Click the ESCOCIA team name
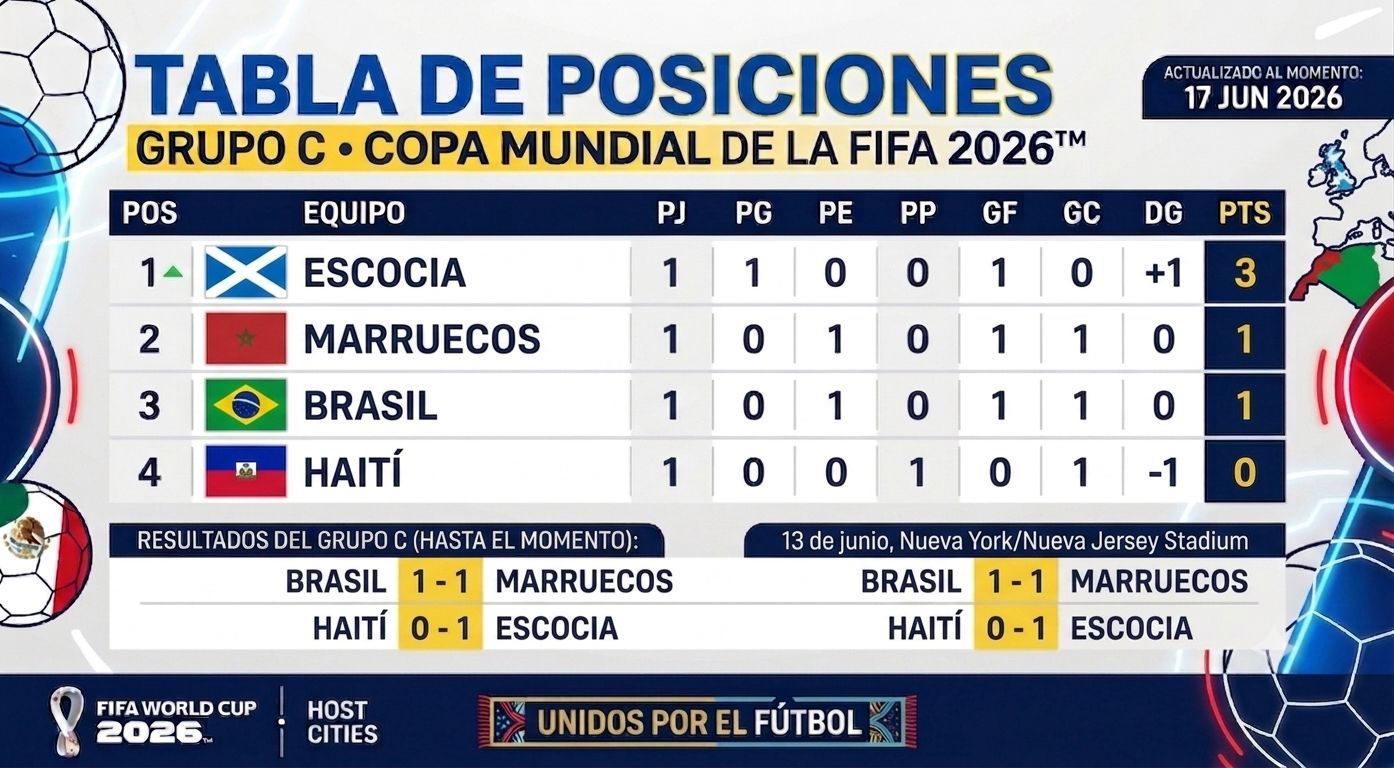1394x768 pixels. point(385,272)
